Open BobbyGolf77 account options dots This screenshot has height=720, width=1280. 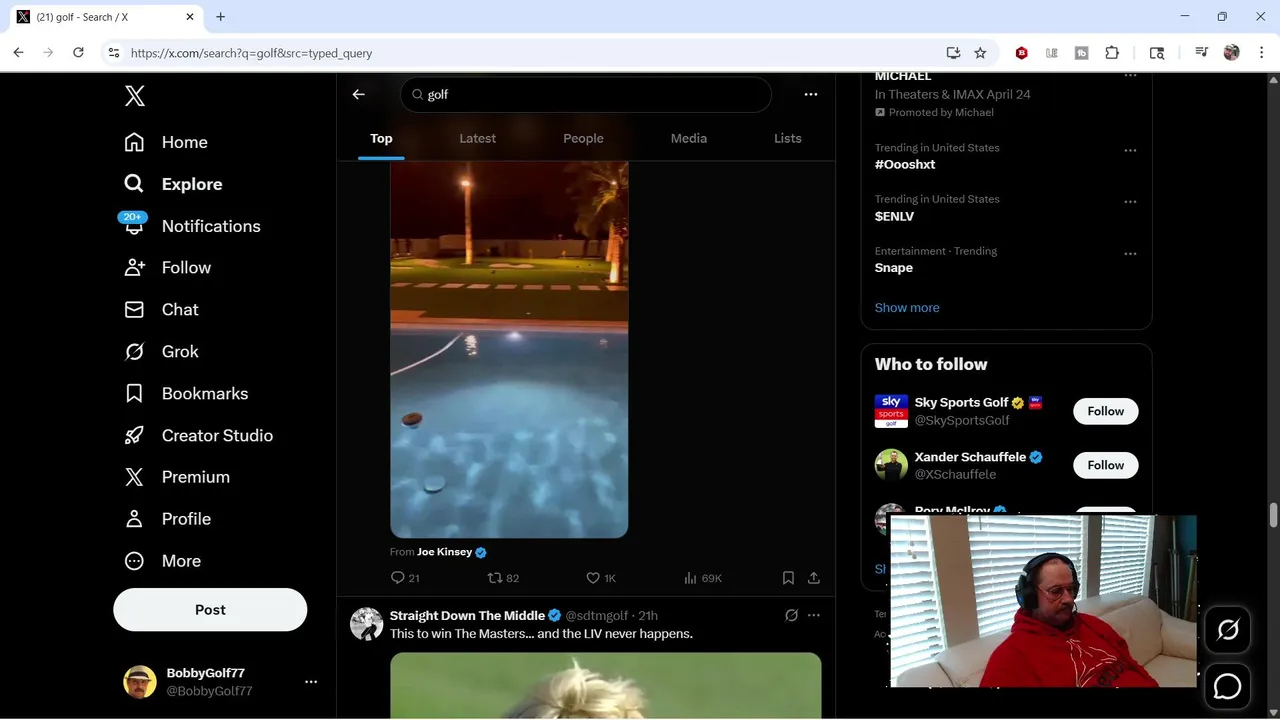[x=311, y=682]
